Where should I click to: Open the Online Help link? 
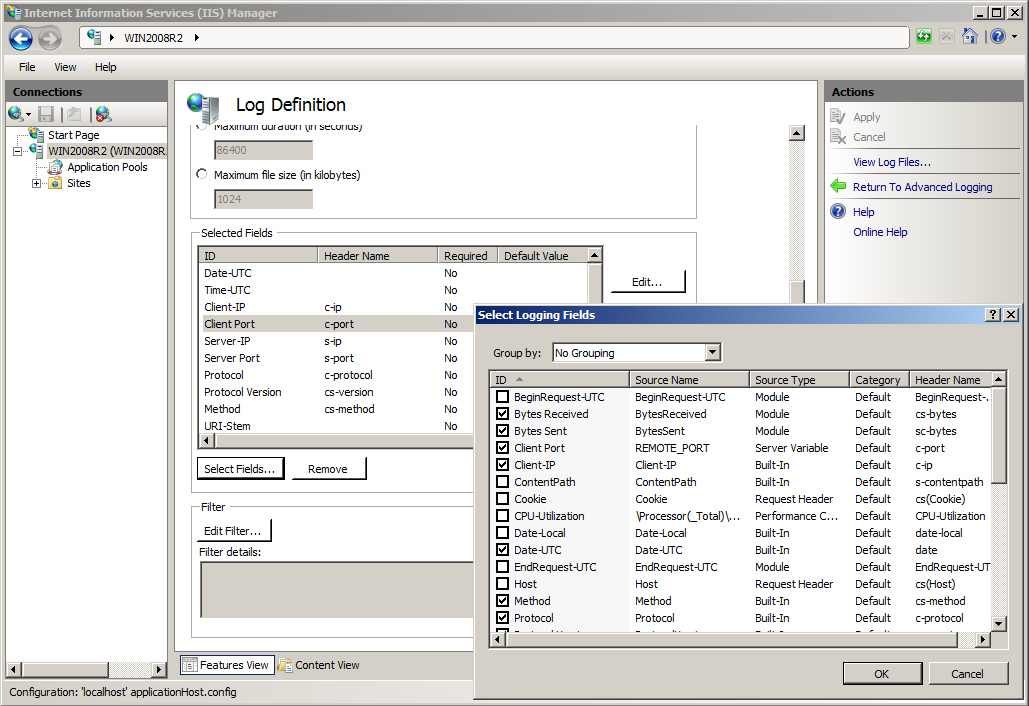[880, 232]
